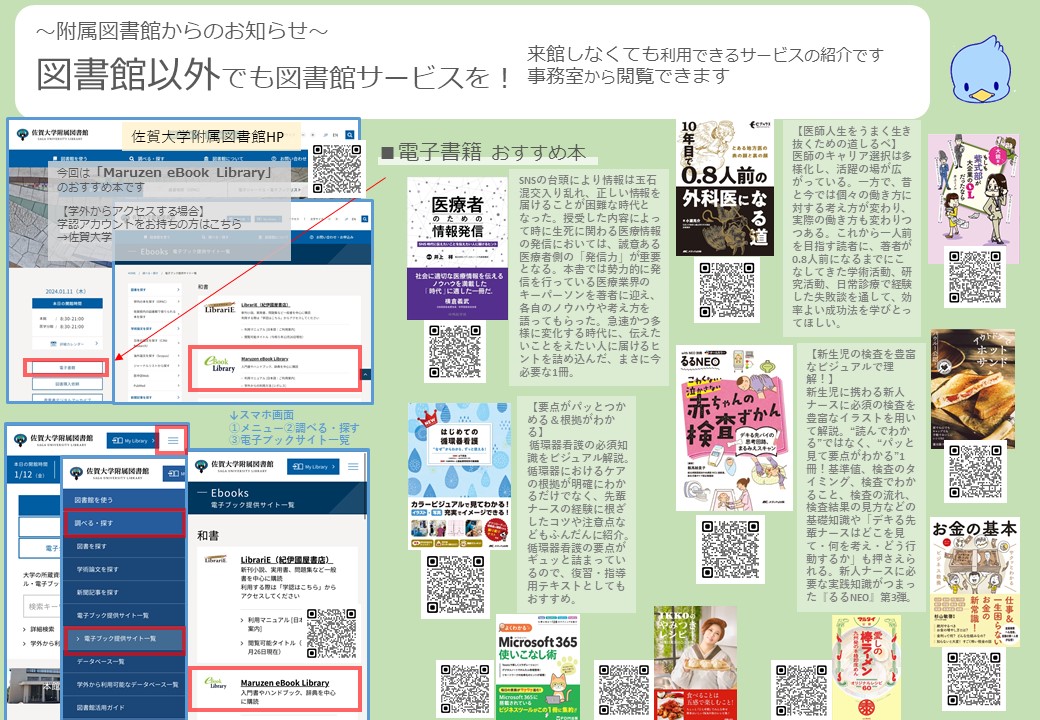1040x720 pixels.
Task: Select 学術論文を探す in the smartphone menu
Action: point(124,570)
